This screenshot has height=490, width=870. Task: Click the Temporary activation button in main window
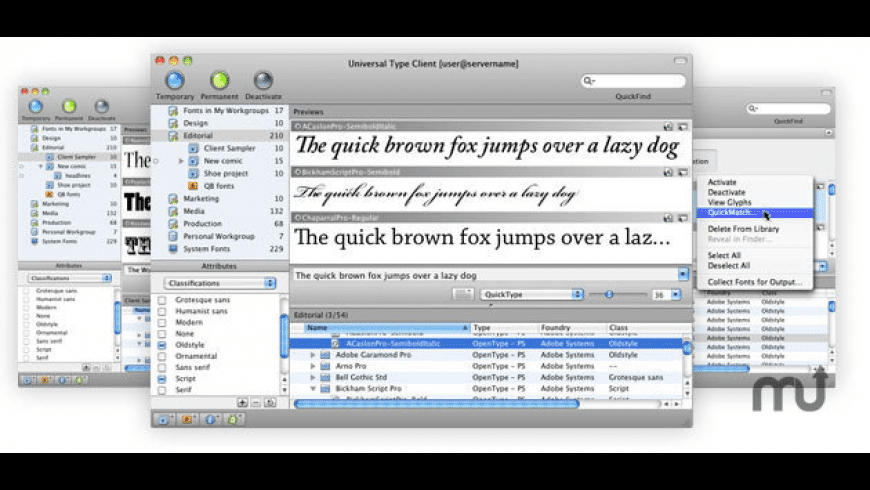pyautogui.click(x=174, y=81)
